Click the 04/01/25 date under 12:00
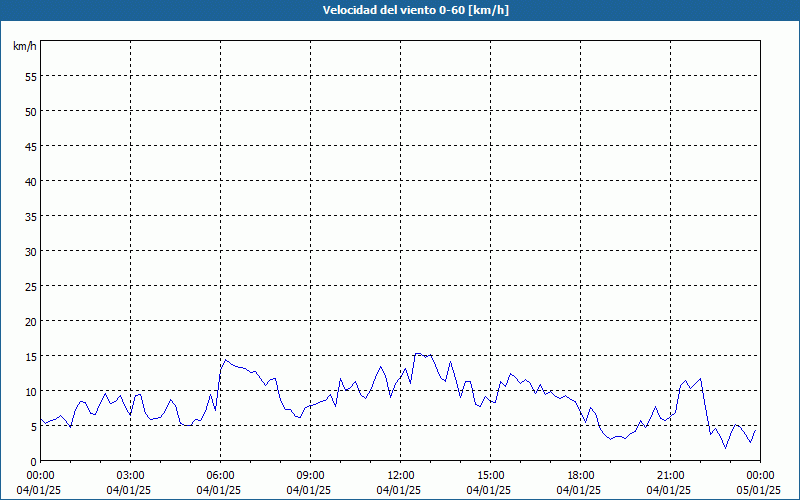Viewport: 800px width, 500px height. pos(399,490)
